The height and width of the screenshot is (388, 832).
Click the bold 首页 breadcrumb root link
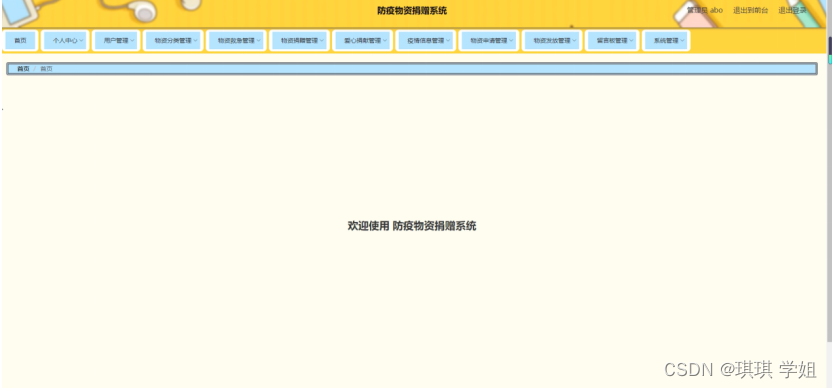pos(23,68)
